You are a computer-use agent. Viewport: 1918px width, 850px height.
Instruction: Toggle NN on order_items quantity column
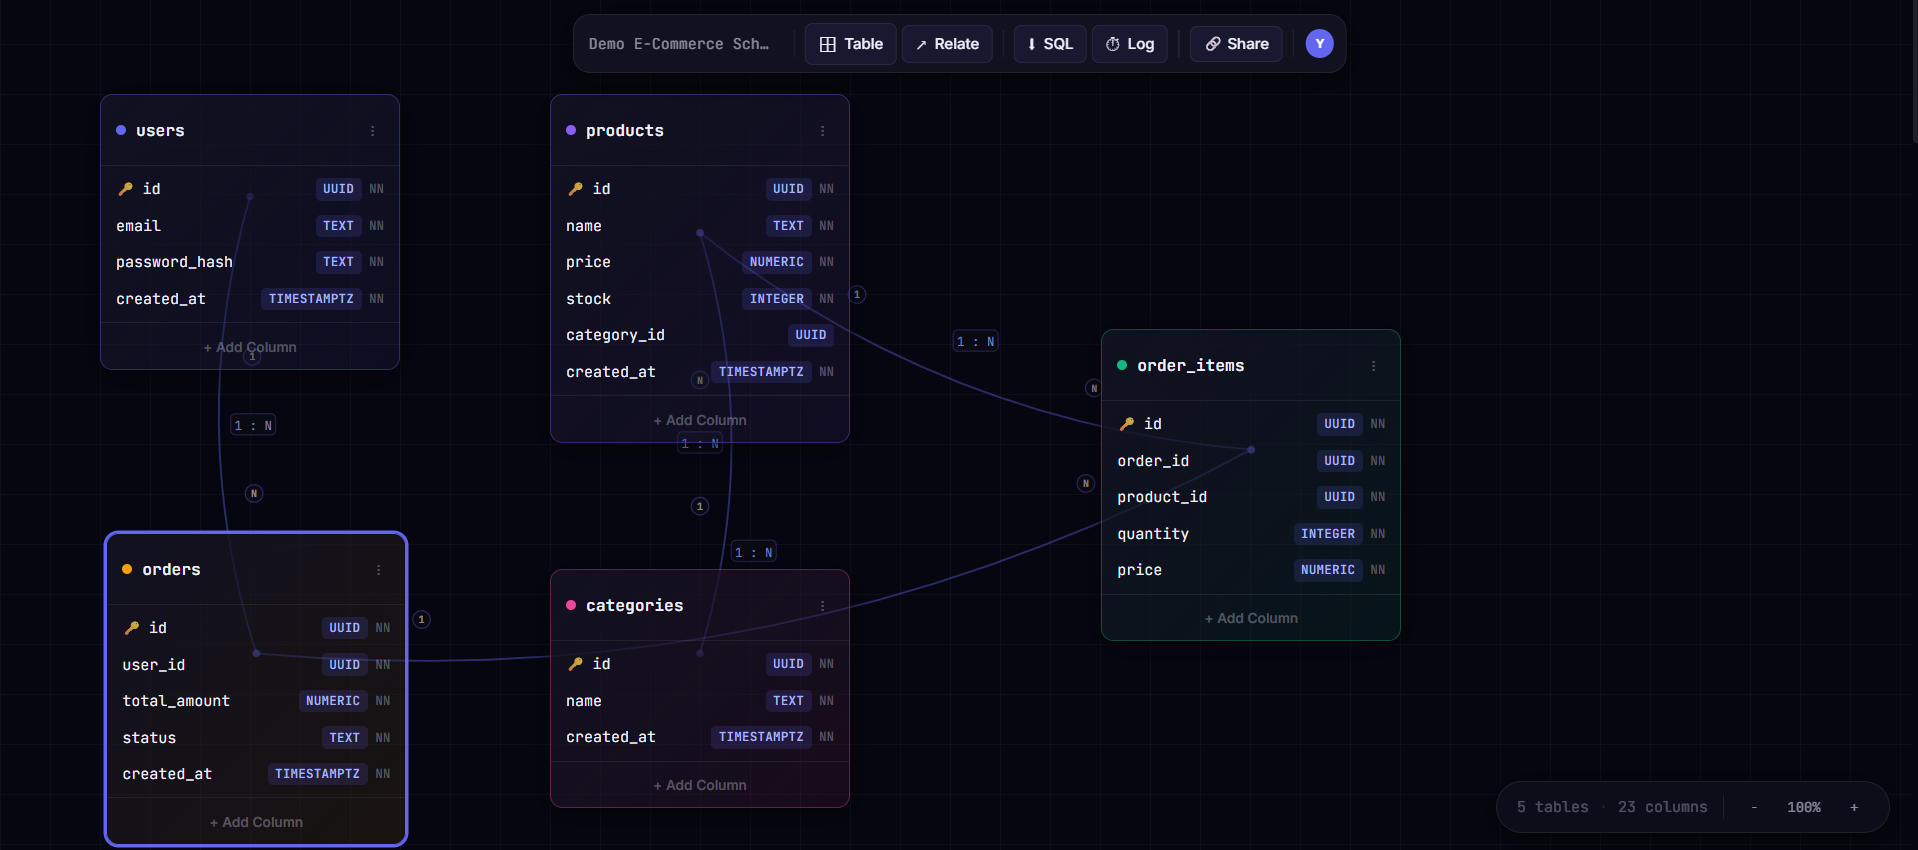[x=1378, y=534]
